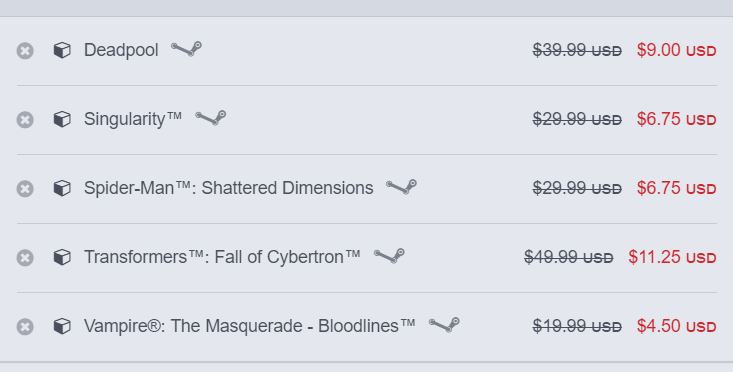Click box icon beside Transformers title
Image resolution: width=733 pixels, height=372 pixels.
(x=62, y=257)
